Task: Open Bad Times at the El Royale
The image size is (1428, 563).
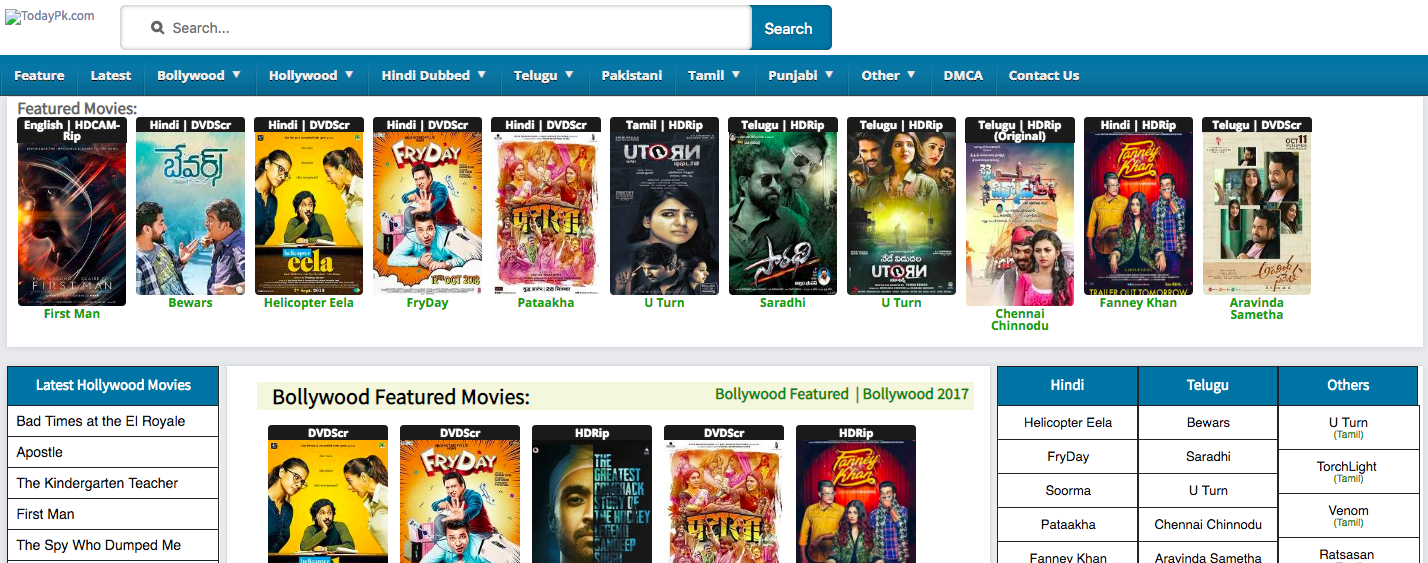Action: (x=113, y=421)
